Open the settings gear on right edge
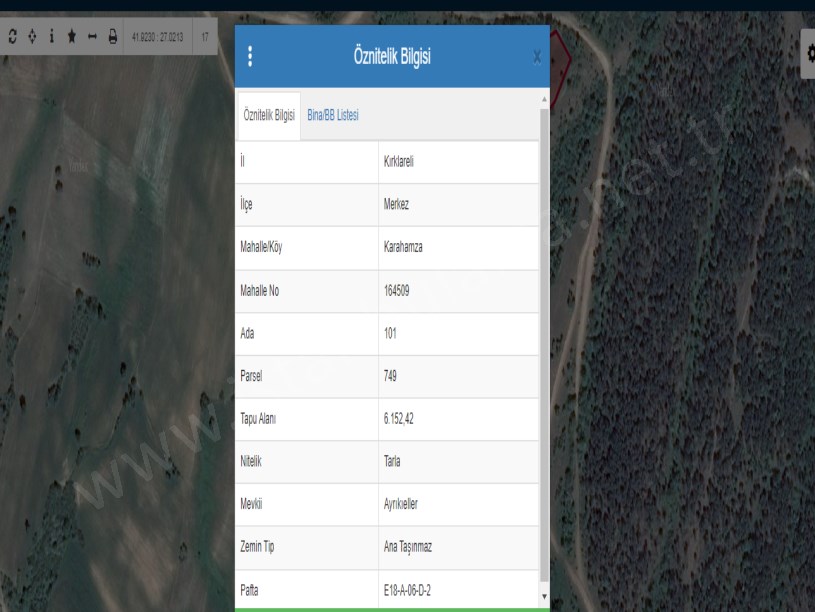The height and width of the screenshot is (612, 815). [808, 49]
